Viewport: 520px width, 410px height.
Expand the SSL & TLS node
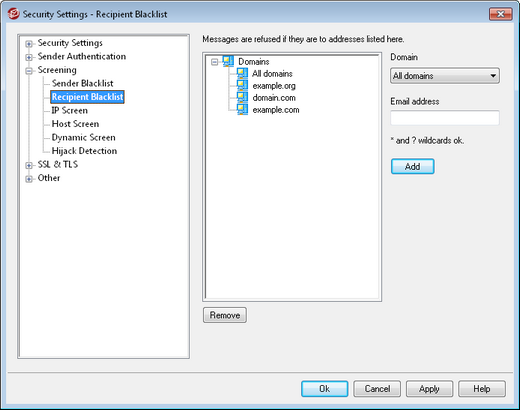(29, 165)
